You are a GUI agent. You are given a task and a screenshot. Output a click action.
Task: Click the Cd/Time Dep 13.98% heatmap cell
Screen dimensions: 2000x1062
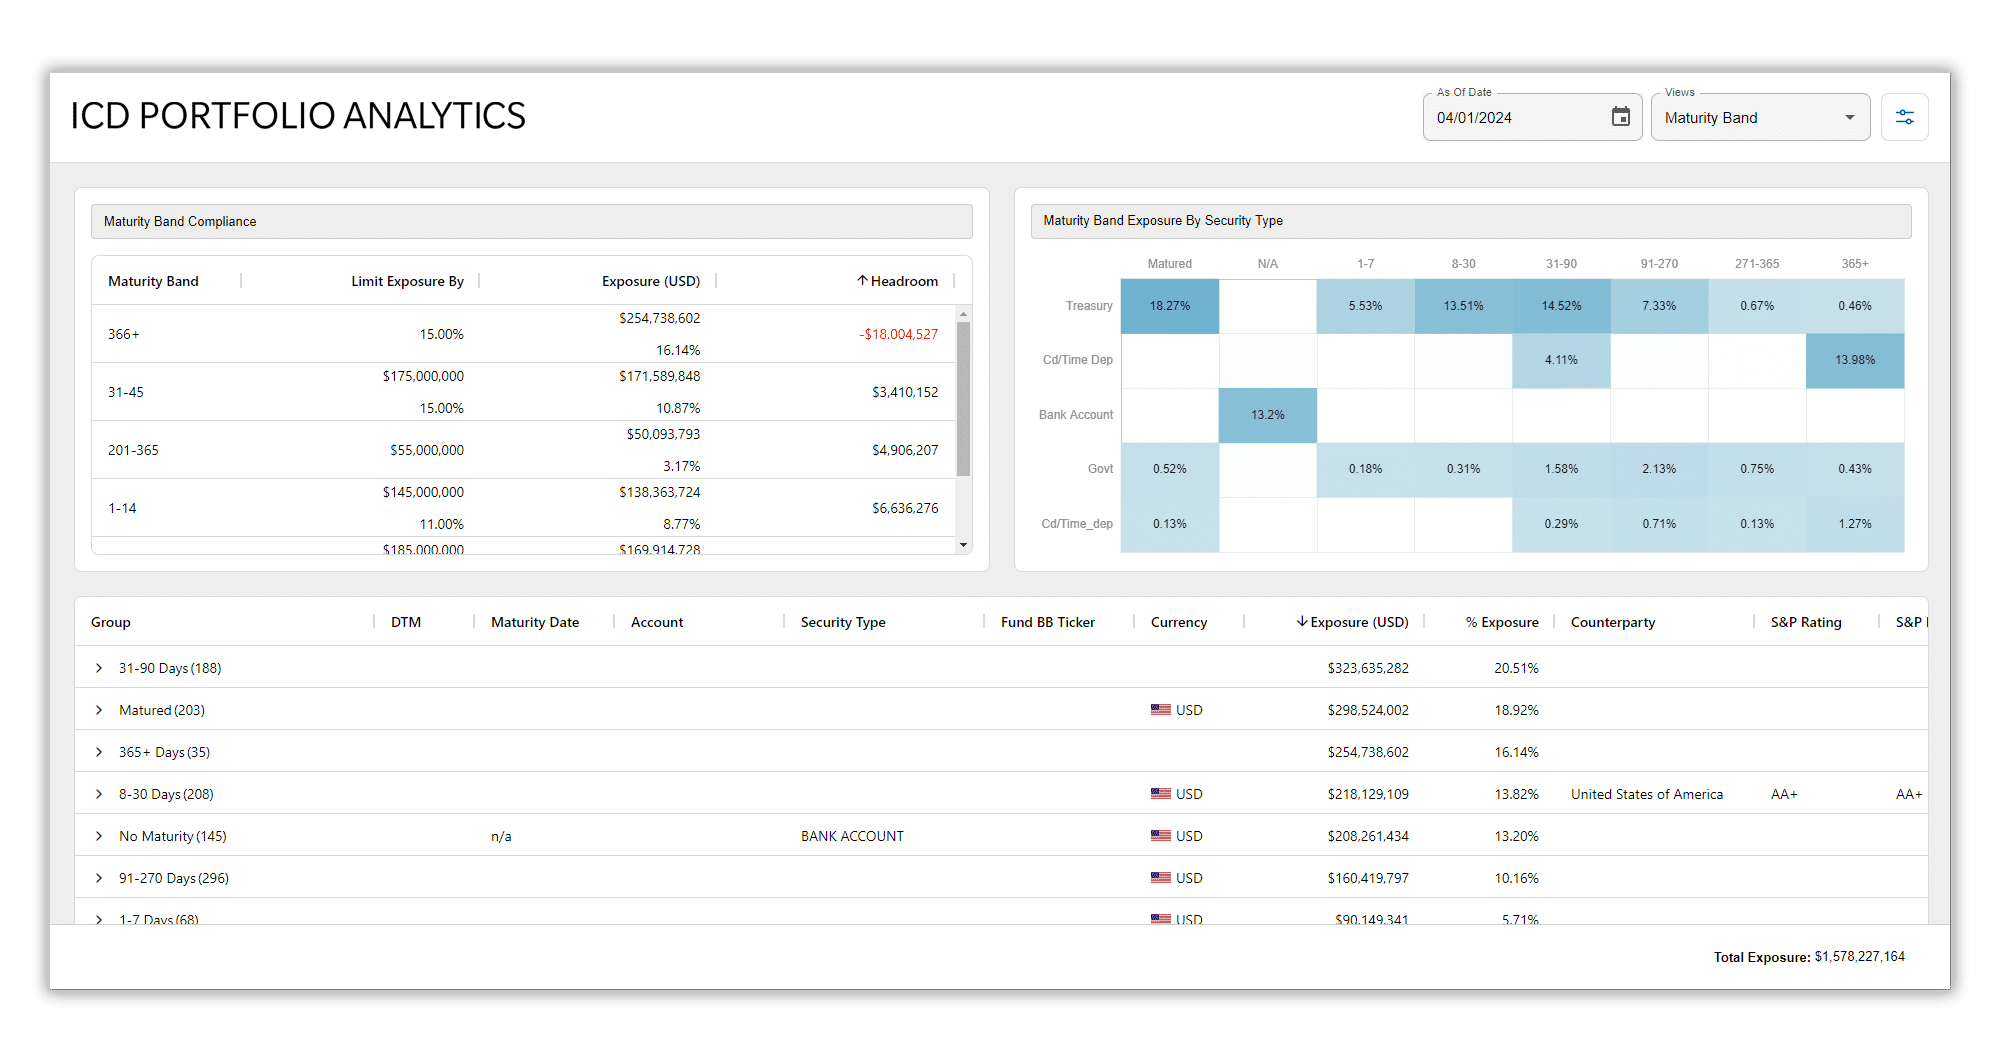(x=1854, y=360)
